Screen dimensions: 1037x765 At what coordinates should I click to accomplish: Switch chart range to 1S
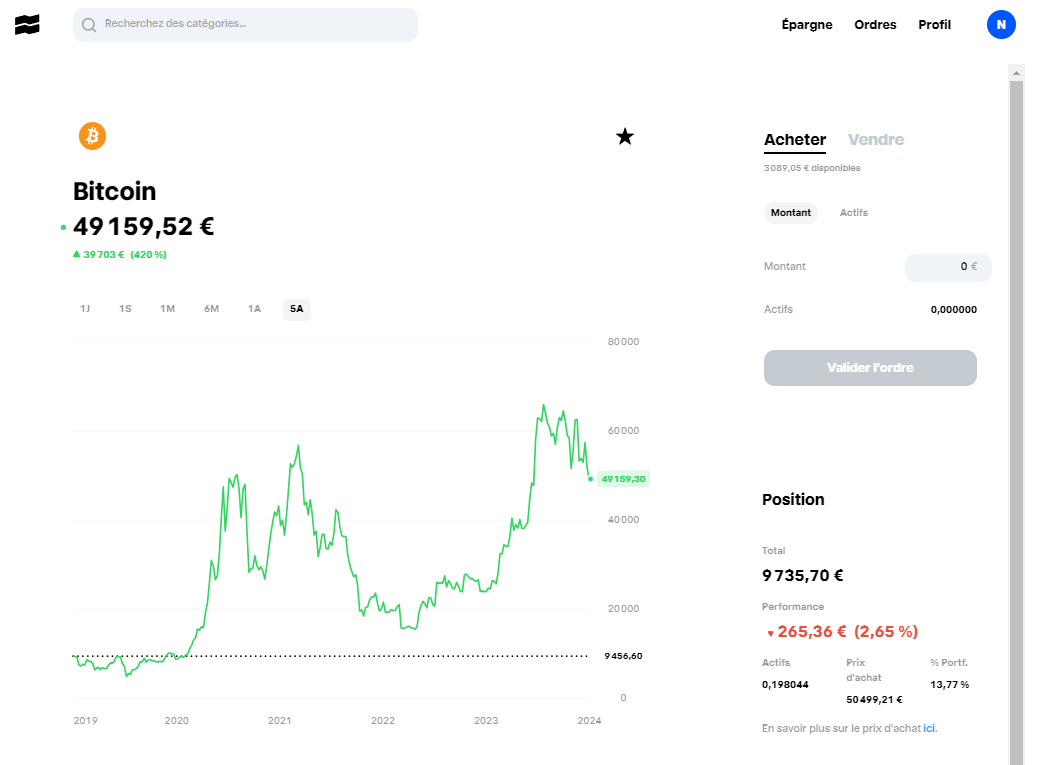pos(125,309)
